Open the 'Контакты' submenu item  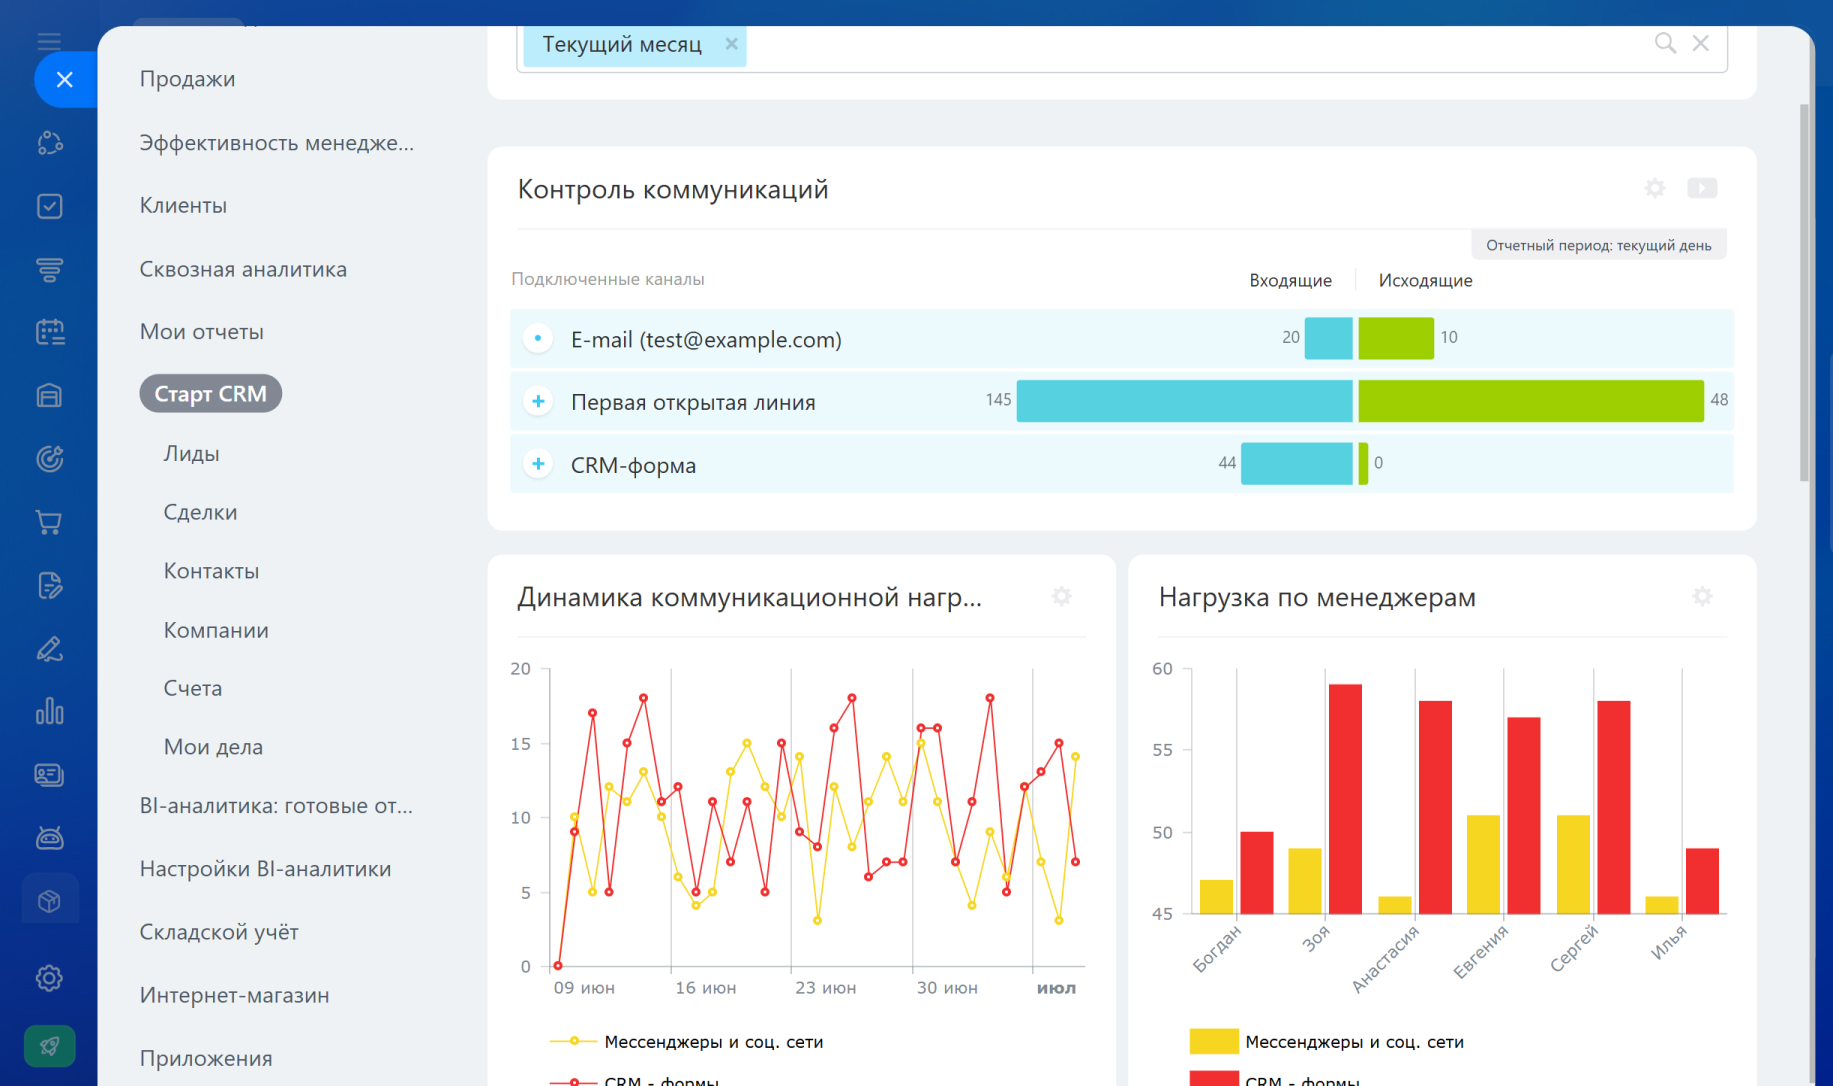click(211, 571)
